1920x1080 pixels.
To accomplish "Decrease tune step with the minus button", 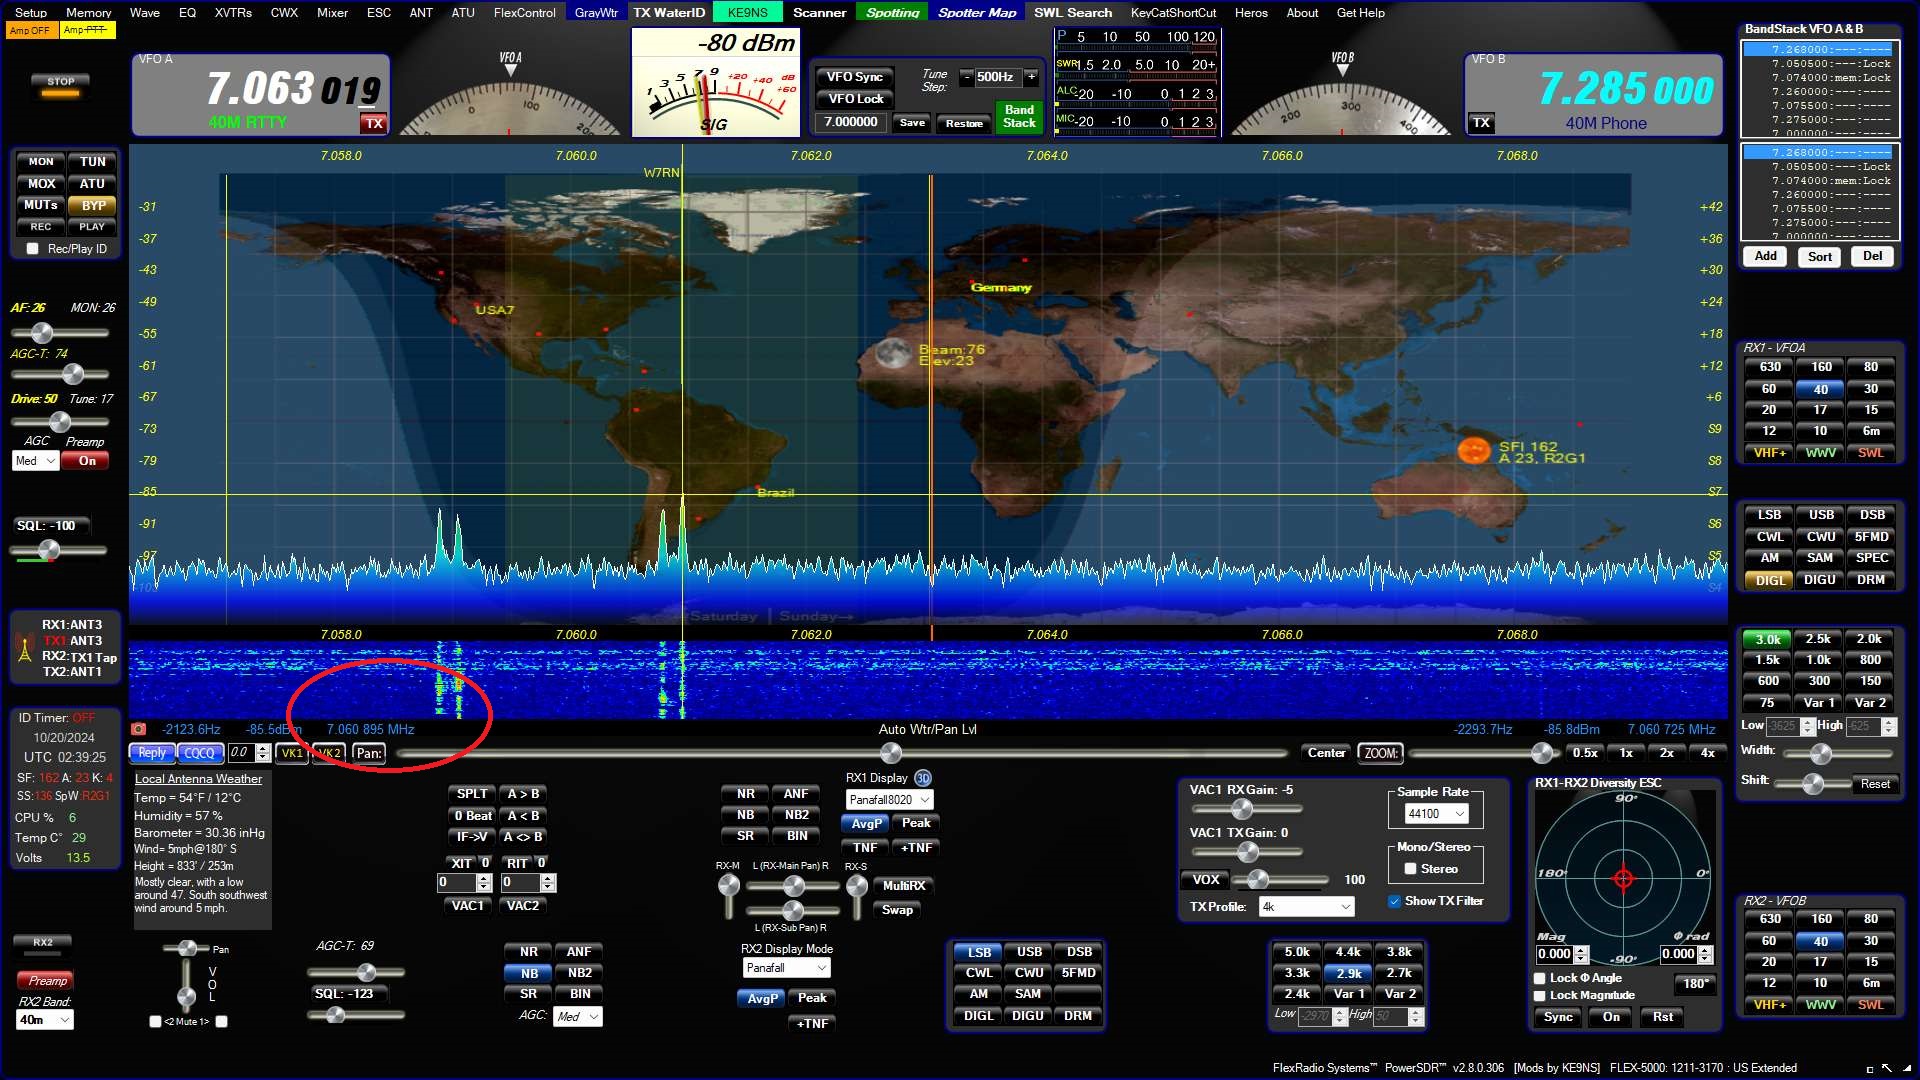I will [966, 77].
